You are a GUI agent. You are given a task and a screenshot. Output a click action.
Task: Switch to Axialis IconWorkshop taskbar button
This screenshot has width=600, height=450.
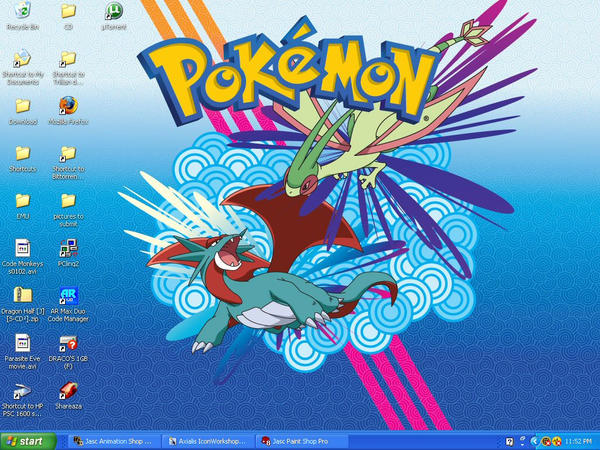207,441
